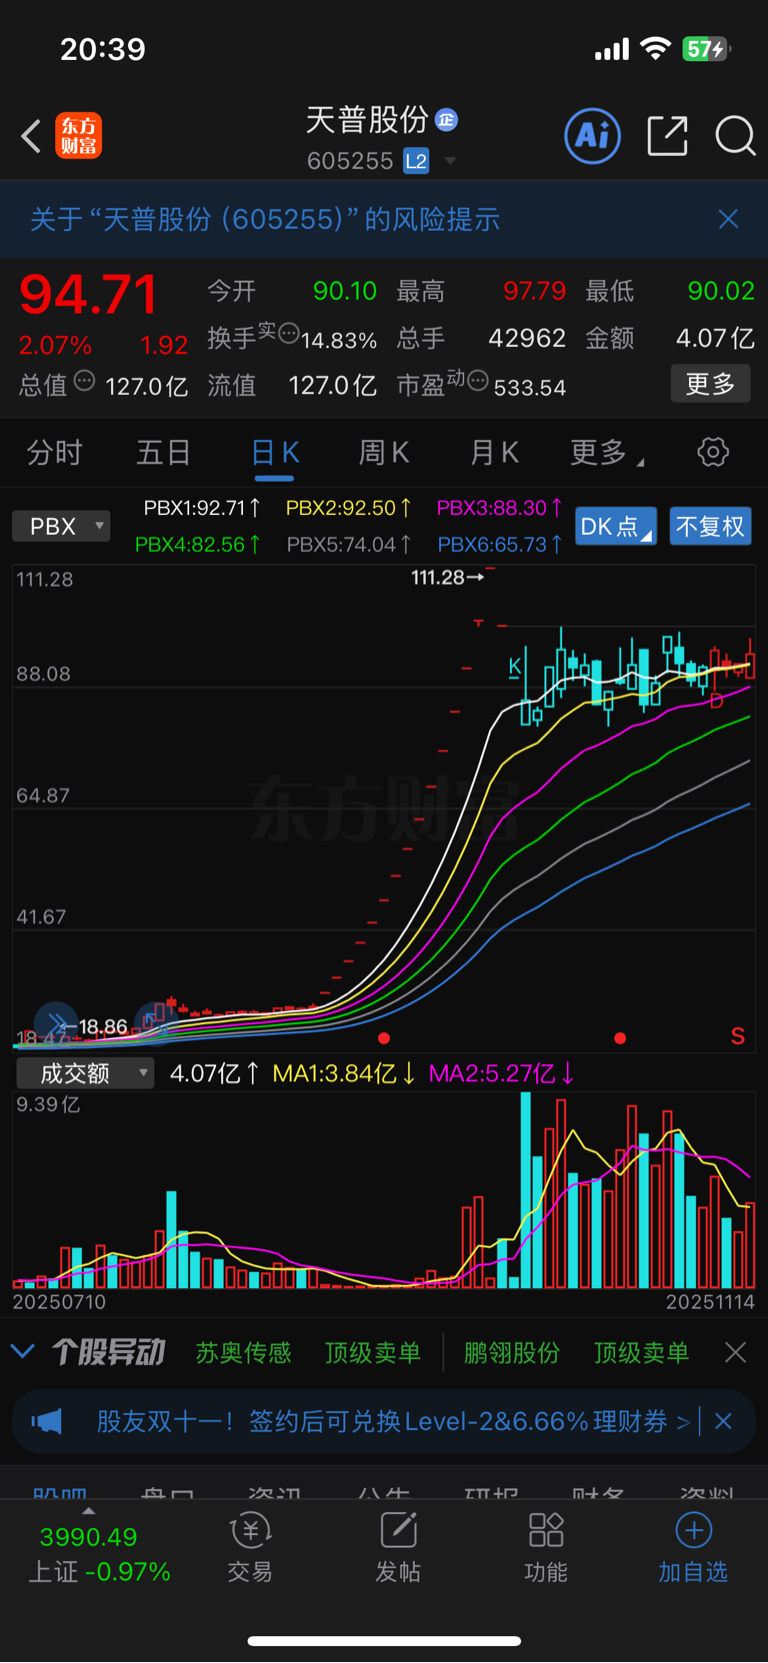
Task: Open the PBX indicator dropdown
Action: [61, 526]
